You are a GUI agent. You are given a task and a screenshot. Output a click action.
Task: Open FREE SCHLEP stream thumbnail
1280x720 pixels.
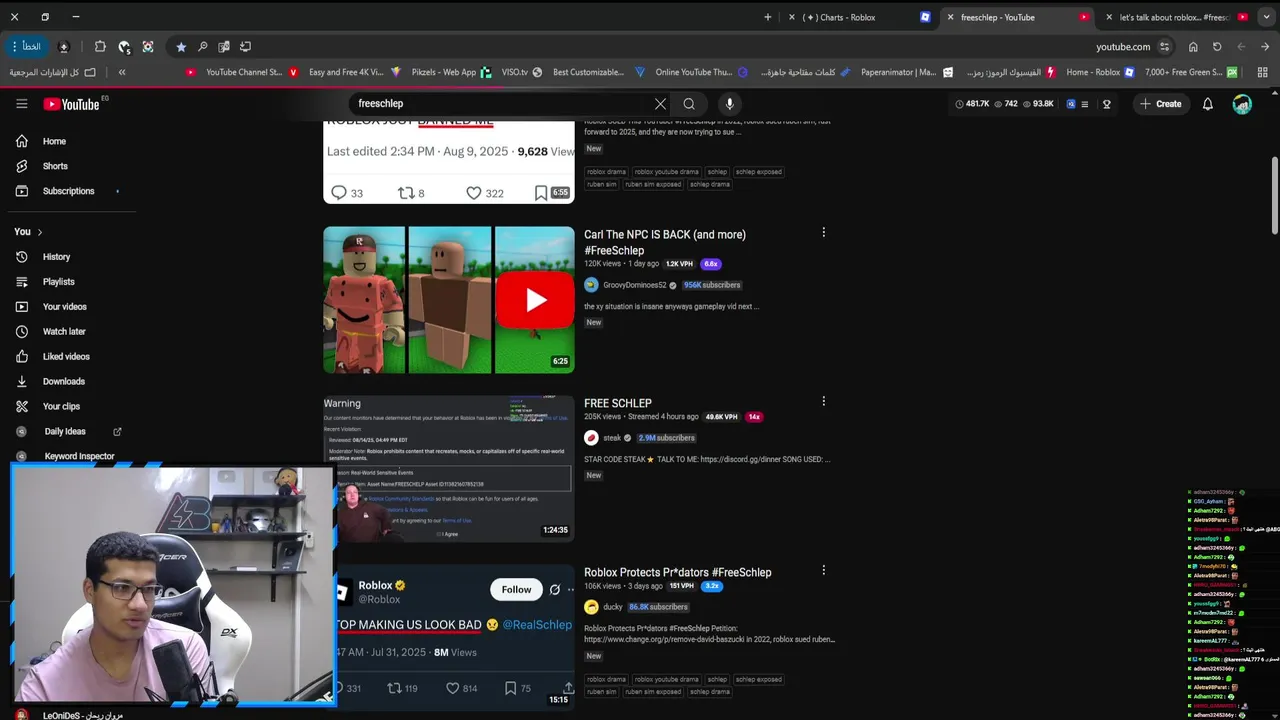pyautogui.click(x=449, y=469)
